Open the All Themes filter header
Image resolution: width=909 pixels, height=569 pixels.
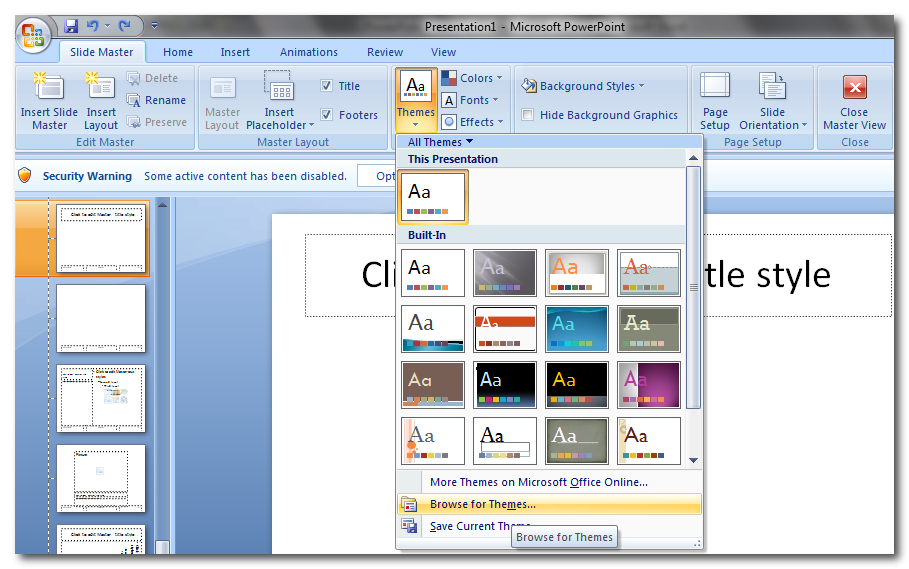[440, 142]
